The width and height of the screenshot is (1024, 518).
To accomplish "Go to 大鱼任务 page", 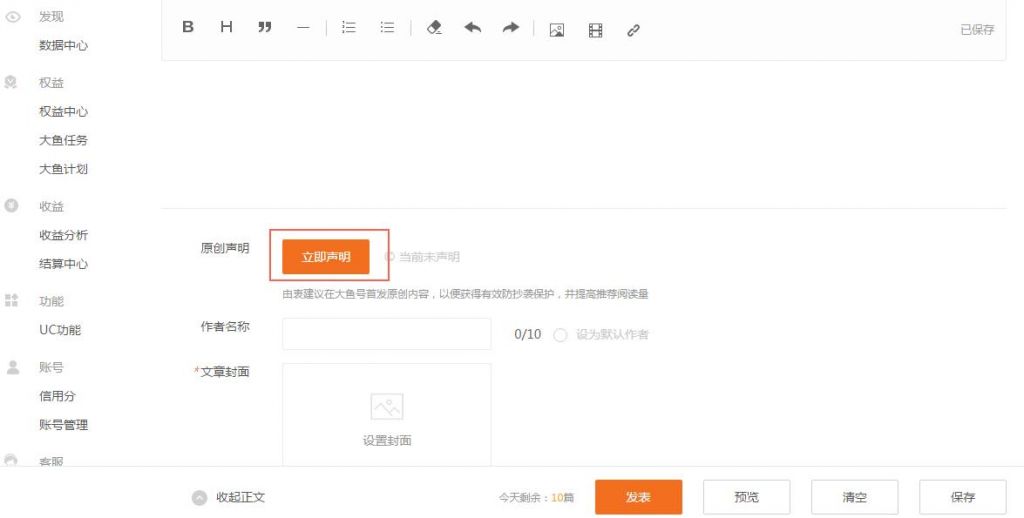I will click(63, 140).
